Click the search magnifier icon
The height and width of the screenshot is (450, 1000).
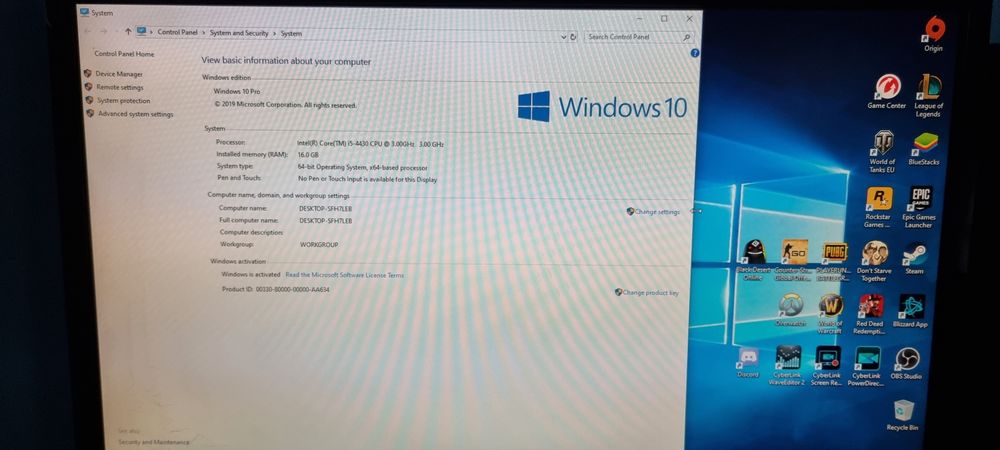(x=686, y=38)
